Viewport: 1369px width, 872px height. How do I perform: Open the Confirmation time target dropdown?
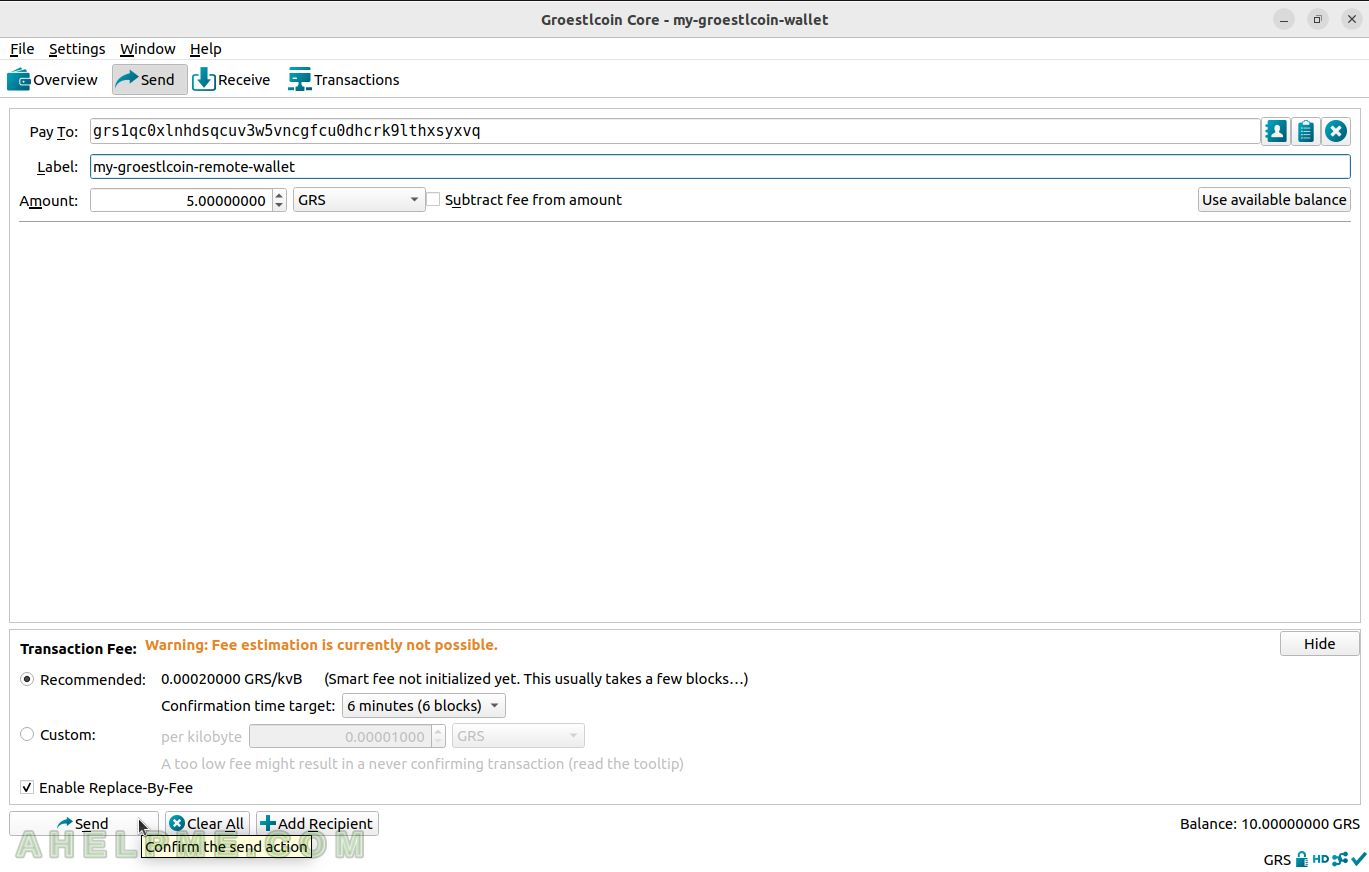[424, 706]
